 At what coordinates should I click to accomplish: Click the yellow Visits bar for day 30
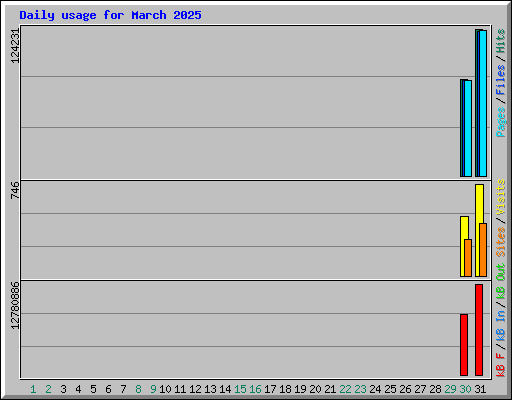tap(463, 246)
